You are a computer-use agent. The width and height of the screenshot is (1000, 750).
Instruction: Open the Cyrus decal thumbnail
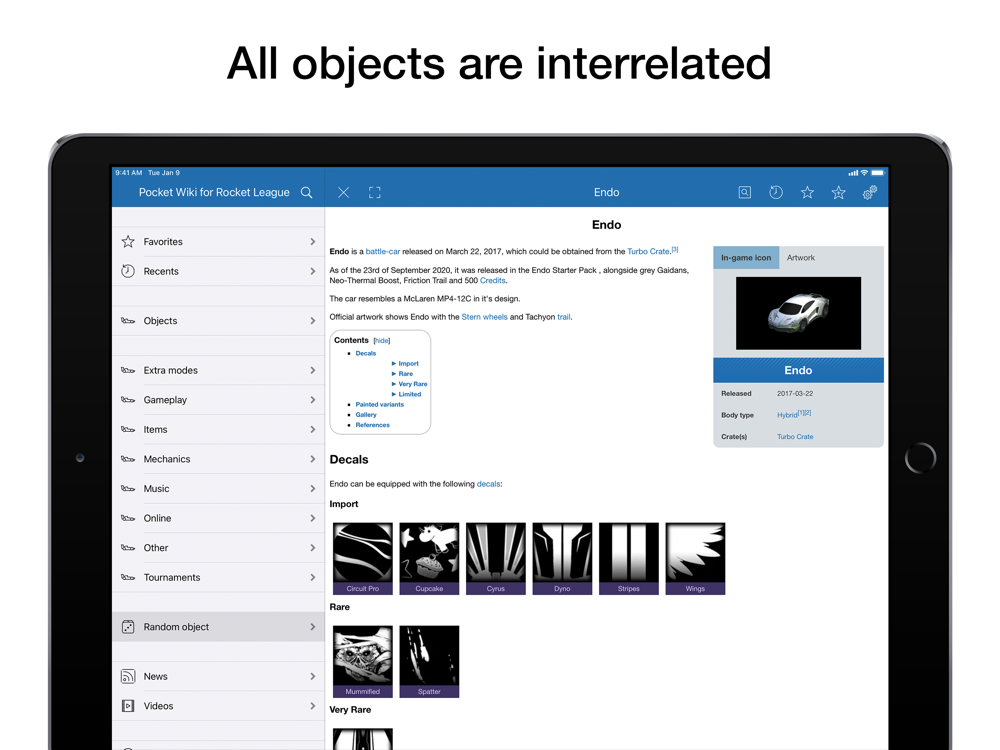point(496,559)
